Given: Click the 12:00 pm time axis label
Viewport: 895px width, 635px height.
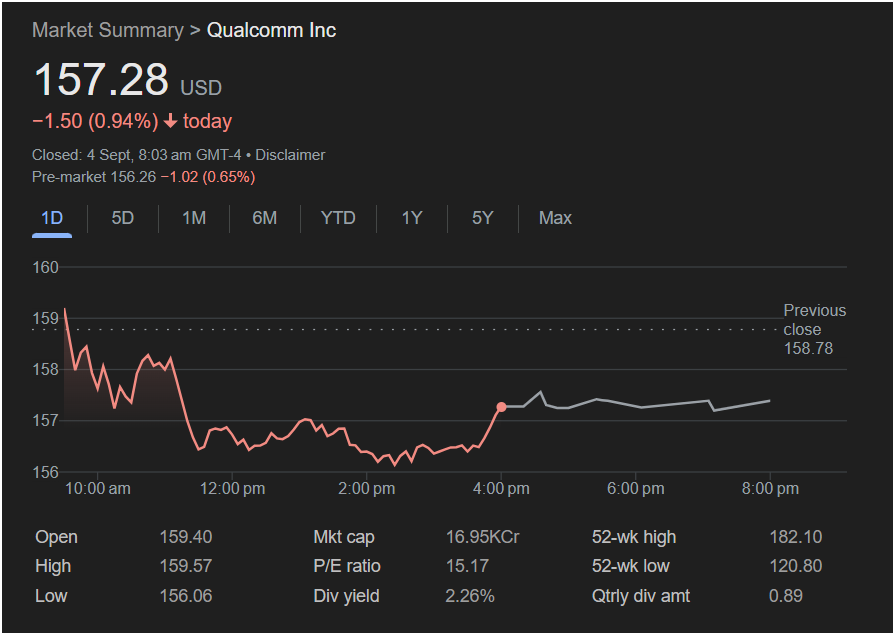Looking at the screenshot, I should coord(232,489).
